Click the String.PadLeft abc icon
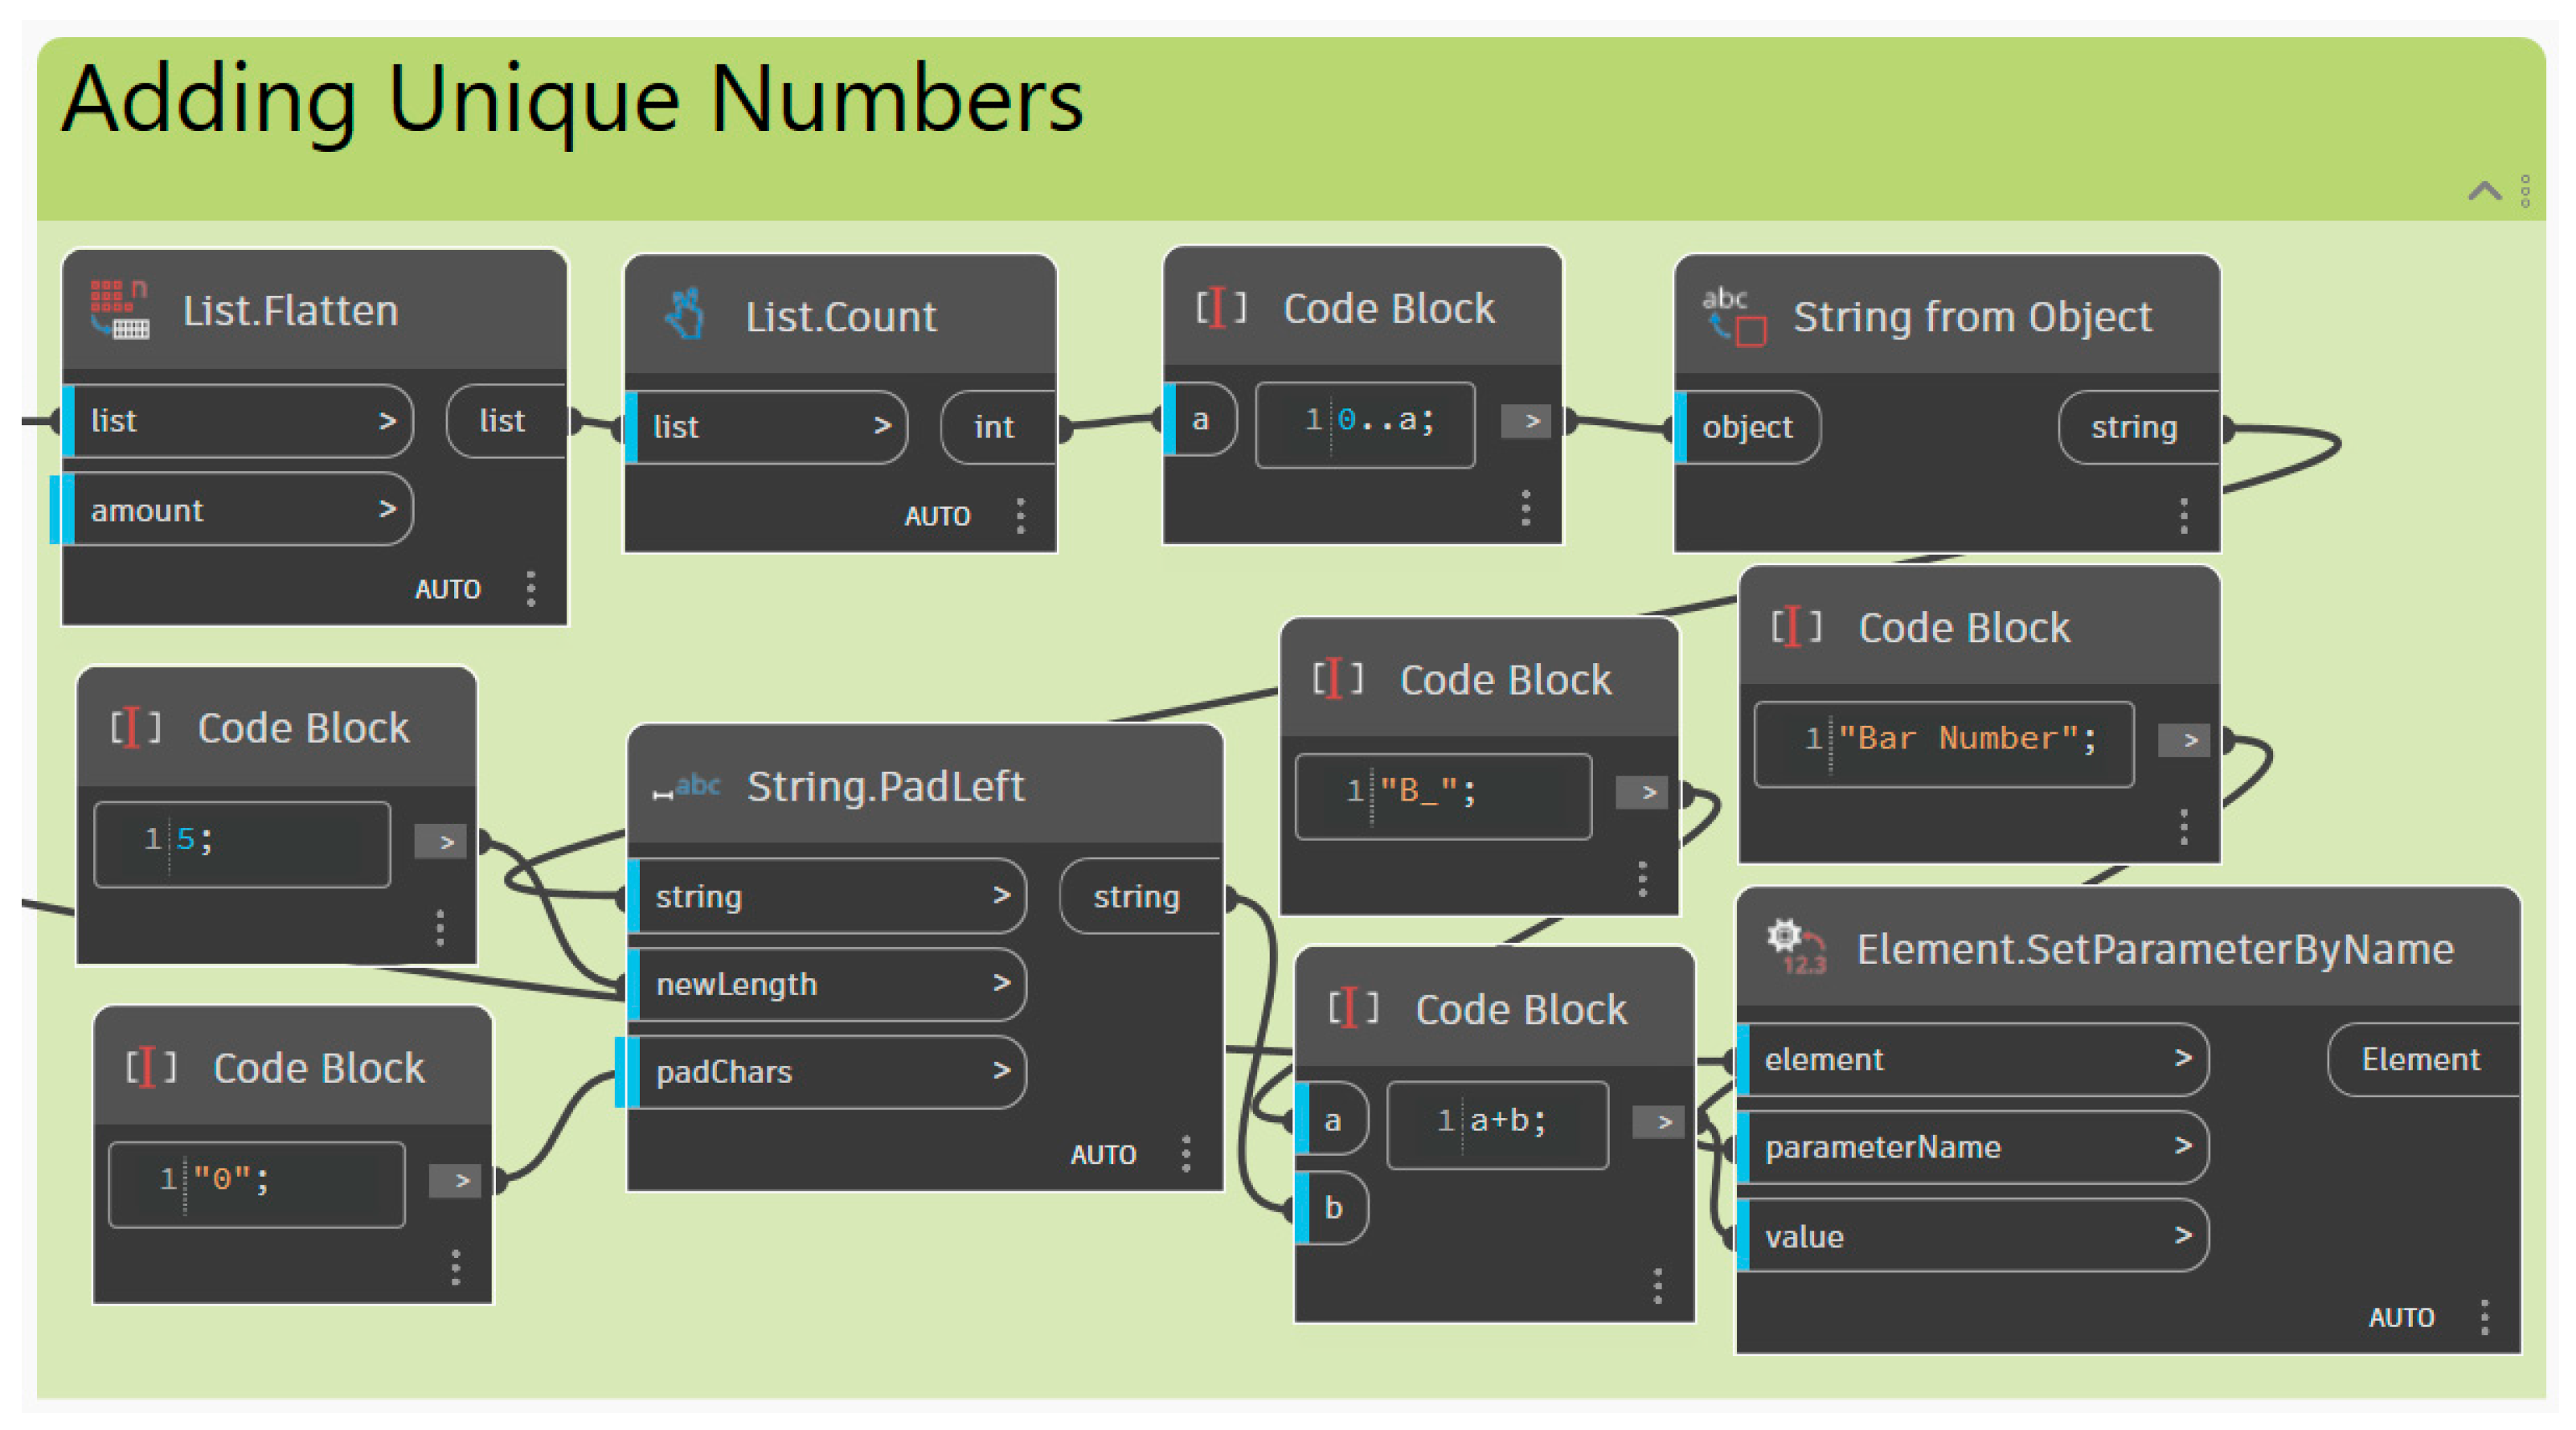 pos(688,787)
